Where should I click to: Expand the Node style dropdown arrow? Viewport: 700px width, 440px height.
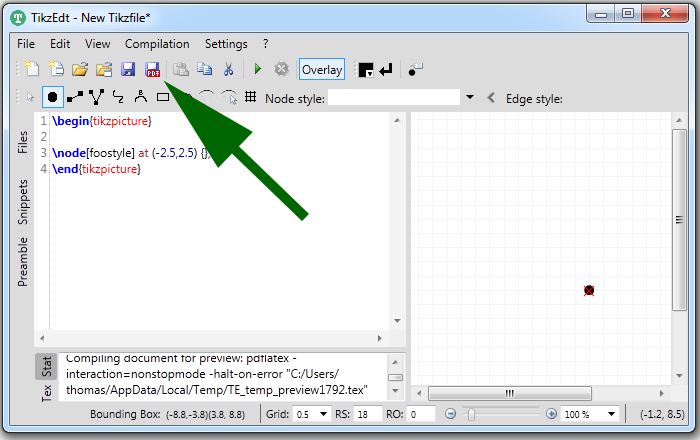tap(470, 97)
